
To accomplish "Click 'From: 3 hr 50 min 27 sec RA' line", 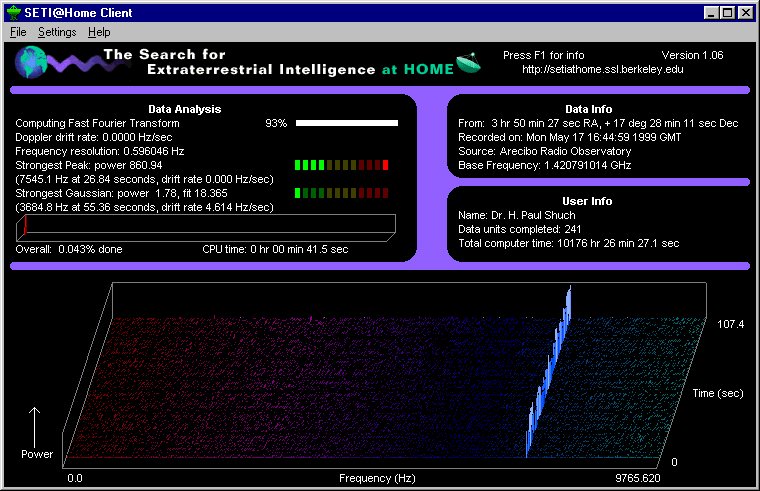I will point(598,124).
